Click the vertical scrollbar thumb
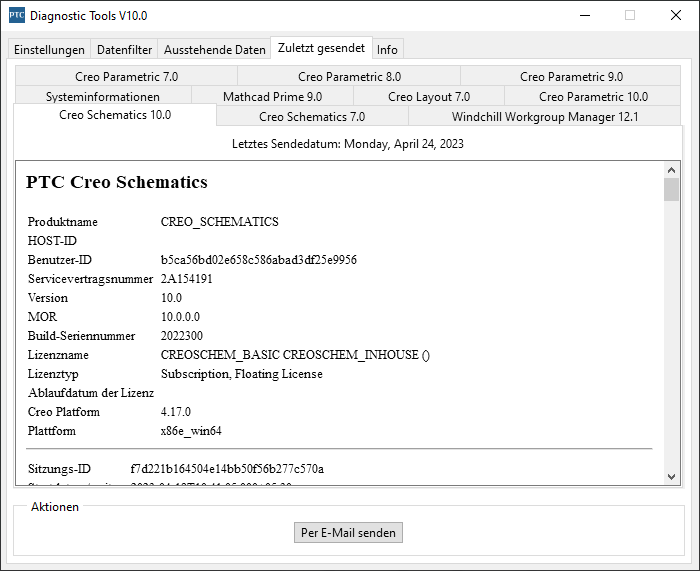The height and width of the screenshot is (571, 700). coord(671,190)
